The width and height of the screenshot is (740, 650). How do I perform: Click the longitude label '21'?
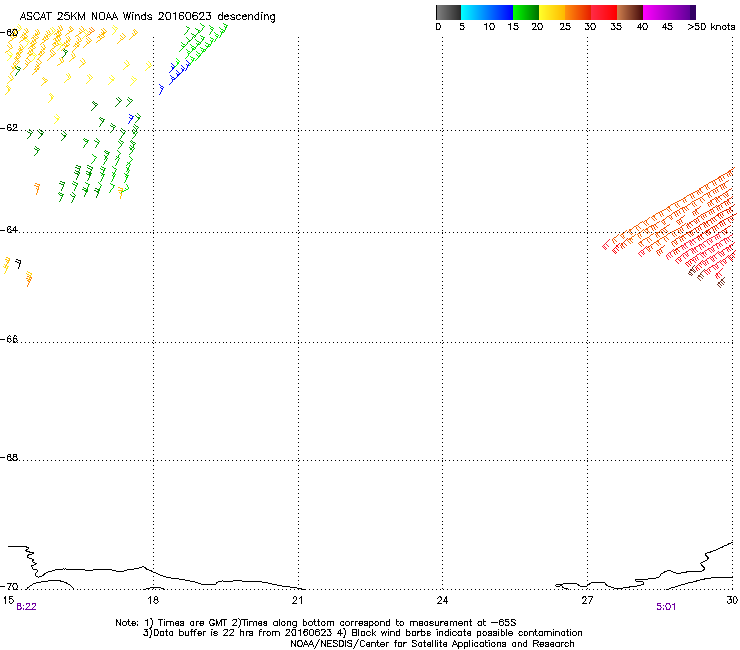(297, 600)
